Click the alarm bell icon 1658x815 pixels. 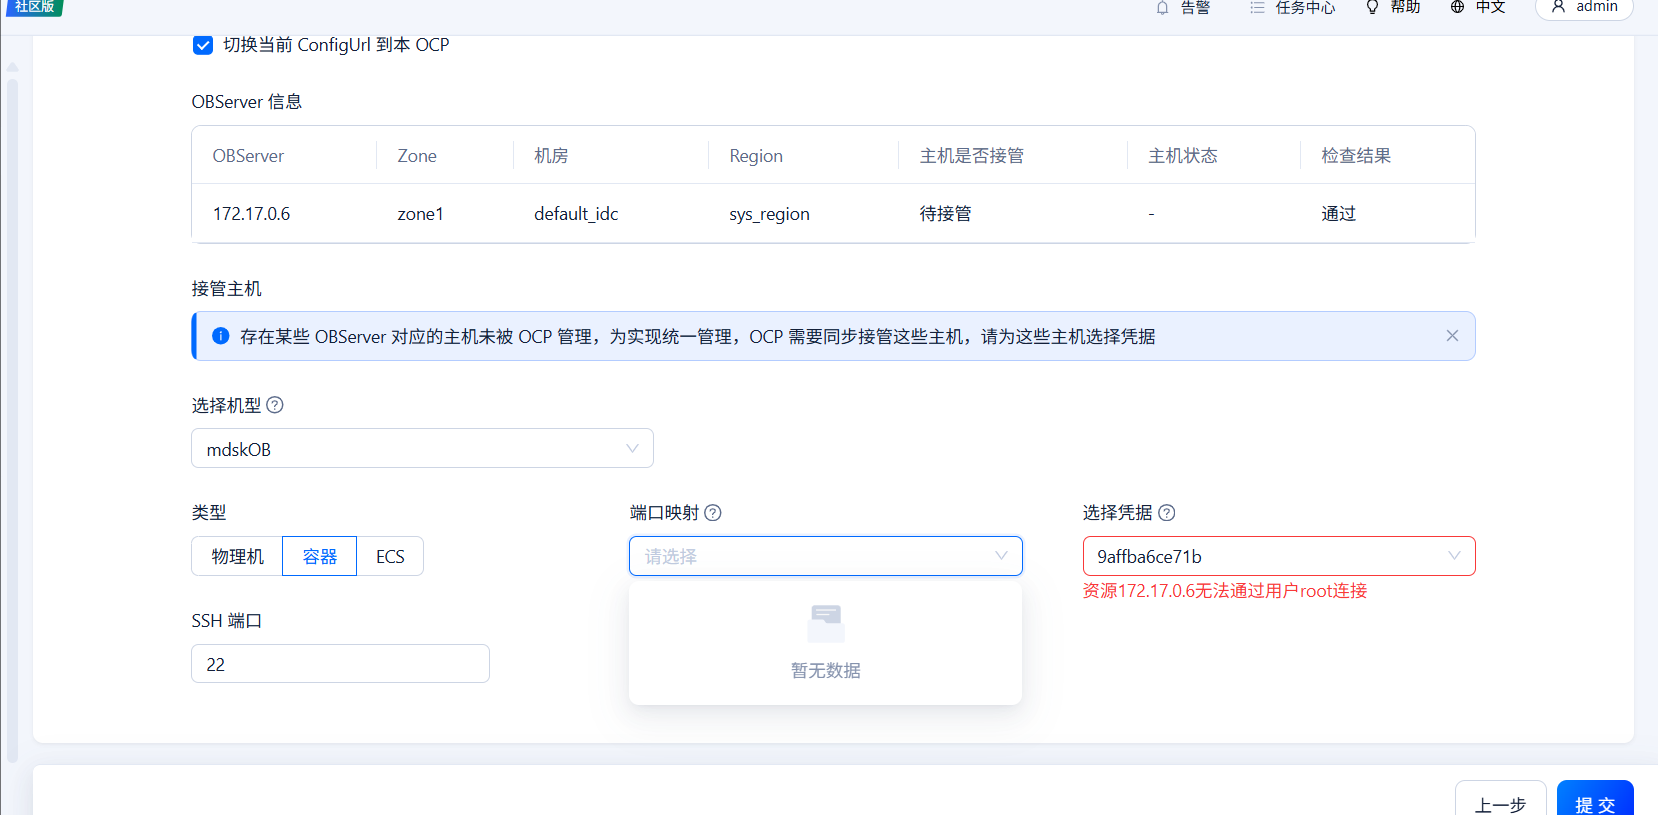pyautogui.click(x=1162, y=7)
